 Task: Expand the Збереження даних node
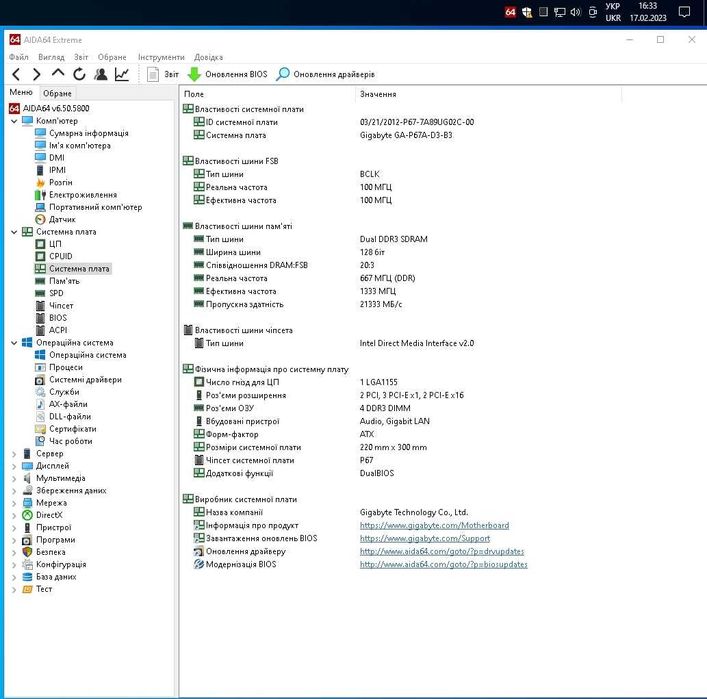[14, 491]
